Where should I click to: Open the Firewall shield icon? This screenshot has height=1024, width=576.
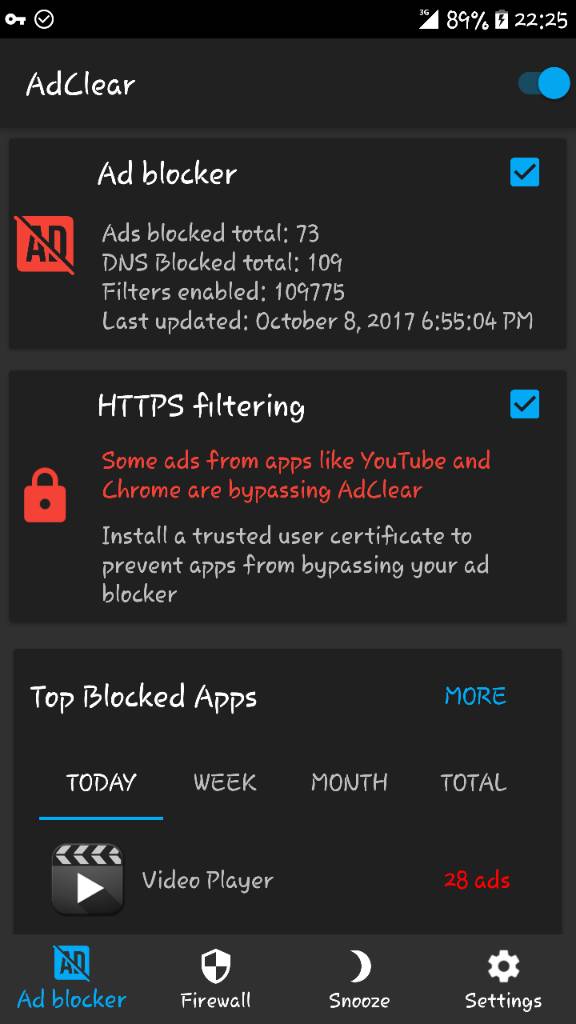coord(216,967)
